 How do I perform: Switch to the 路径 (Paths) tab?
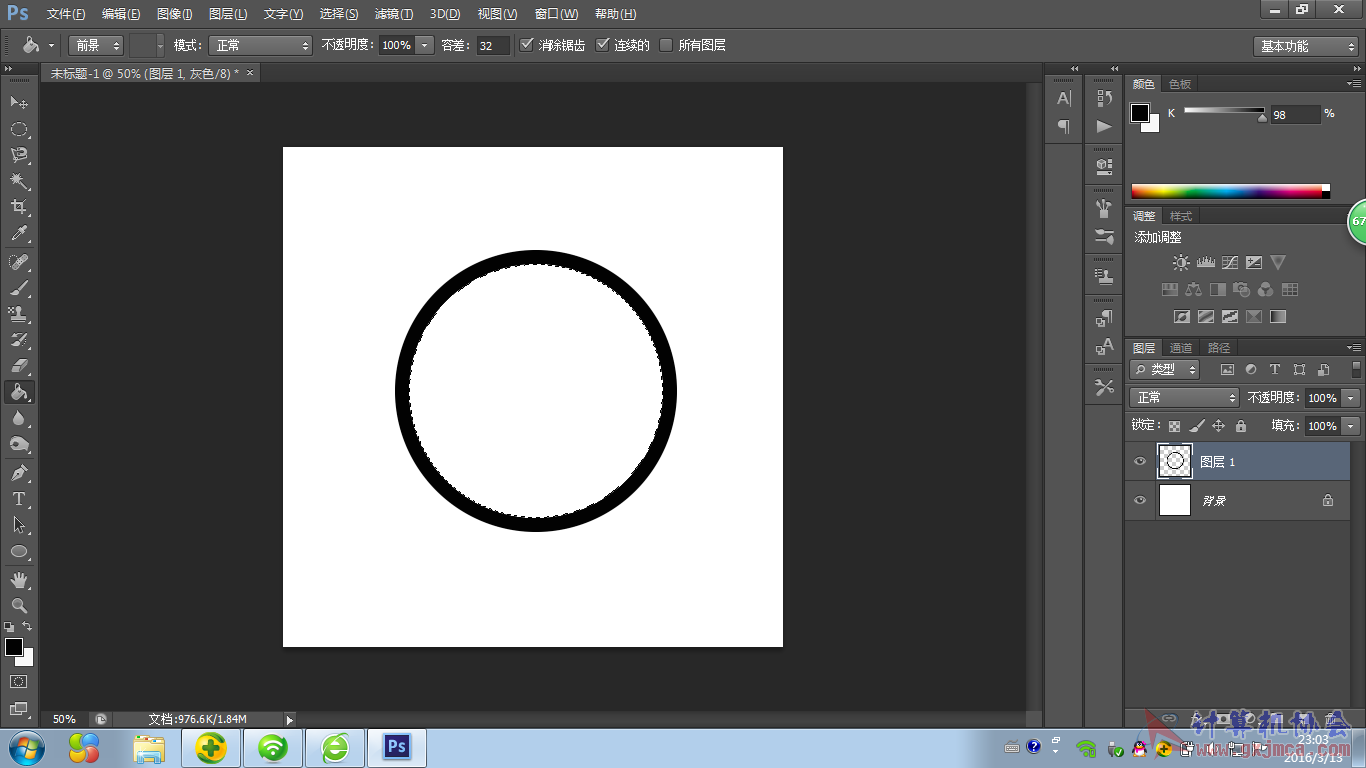coord(1219,348)
